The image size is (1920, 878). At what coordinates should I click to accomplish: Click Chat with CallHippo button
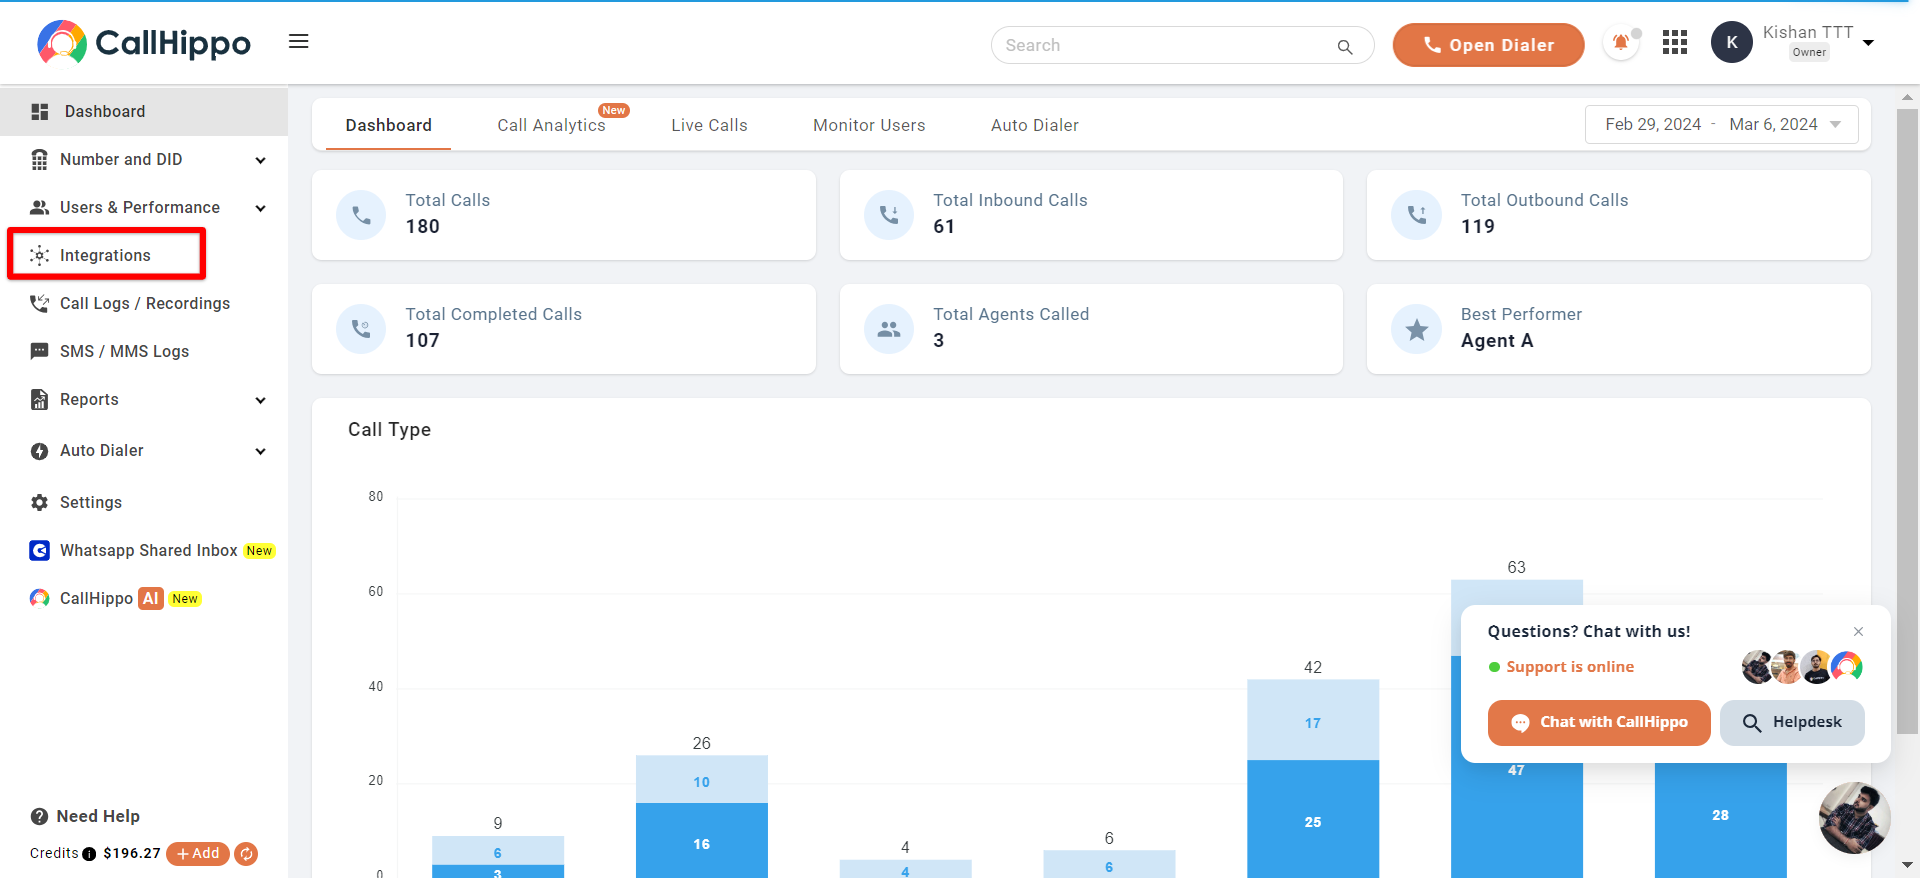(x=1599, y=722)
